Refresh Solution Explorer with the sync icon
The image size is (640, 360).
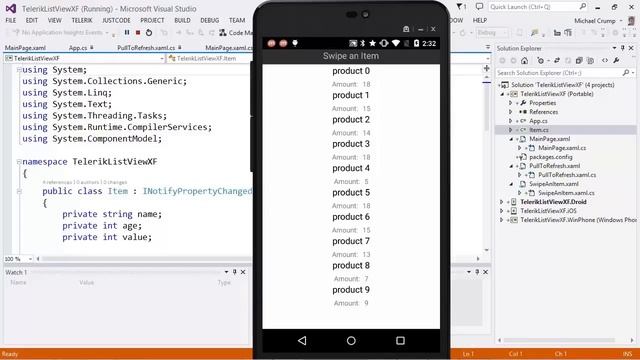coord(556,61)
